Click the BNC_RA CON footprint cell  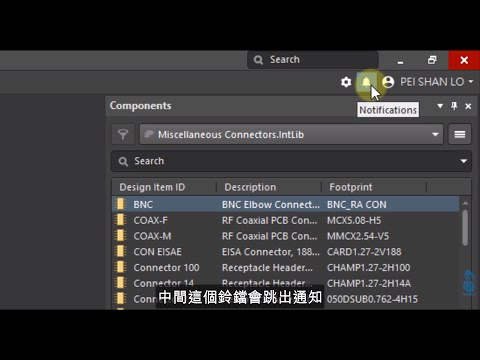pyautogui.click(x=357, y=205)
